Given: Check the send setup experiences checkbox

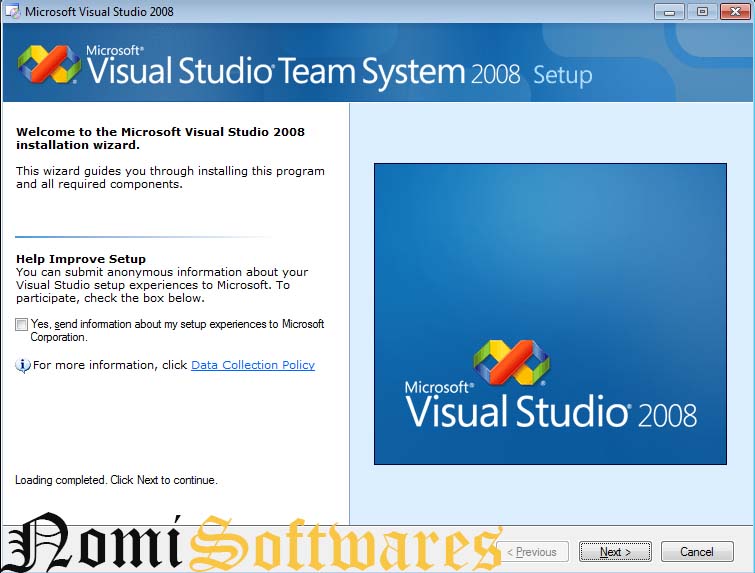Looking at the screenshot, I should [x=21, y=325].
